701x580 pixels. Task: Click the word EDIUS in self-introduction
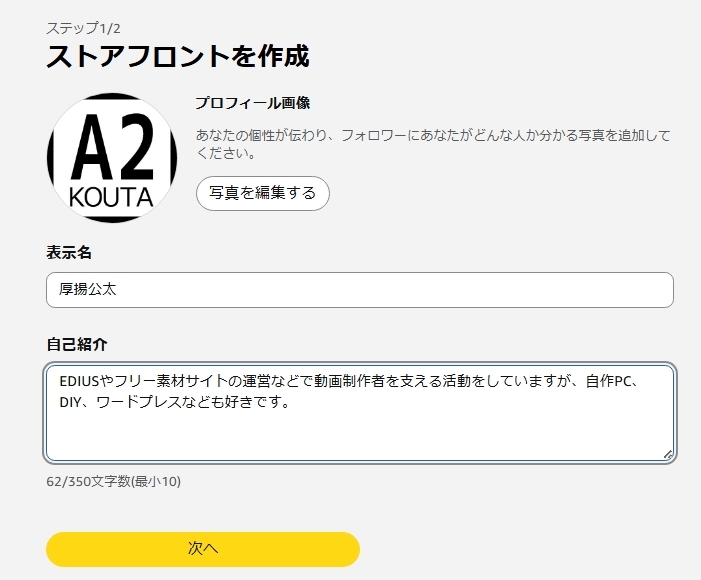click(79, 381)
